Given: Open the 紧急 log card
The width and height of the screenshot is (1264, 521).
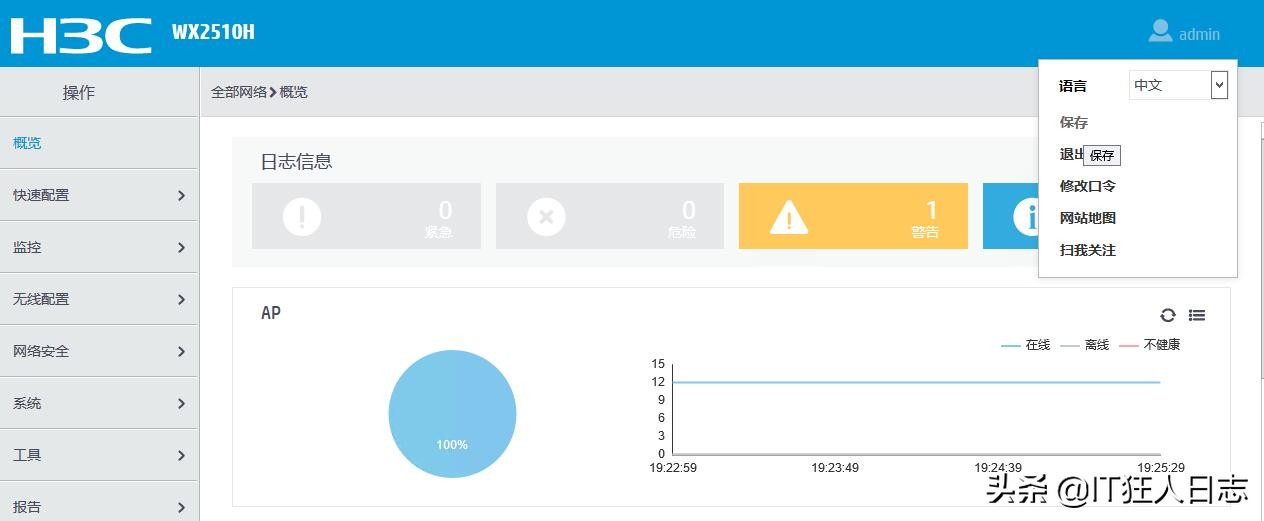Looking at the screenshot, I should click(366, 216).
